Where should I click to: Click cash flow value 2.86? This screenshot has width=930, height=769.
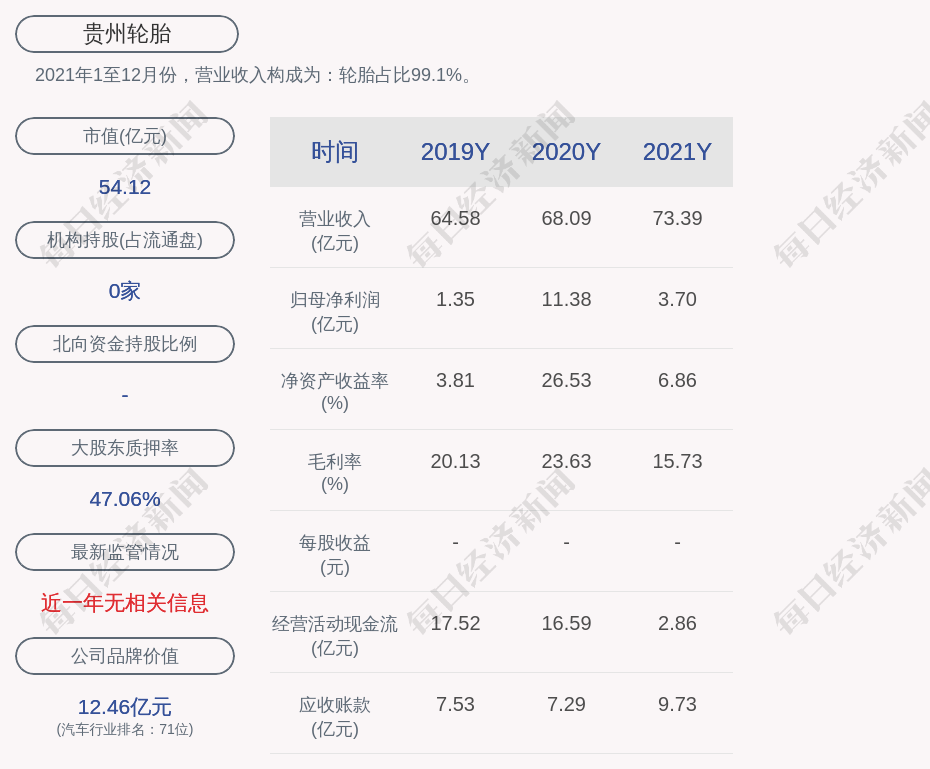677,623
